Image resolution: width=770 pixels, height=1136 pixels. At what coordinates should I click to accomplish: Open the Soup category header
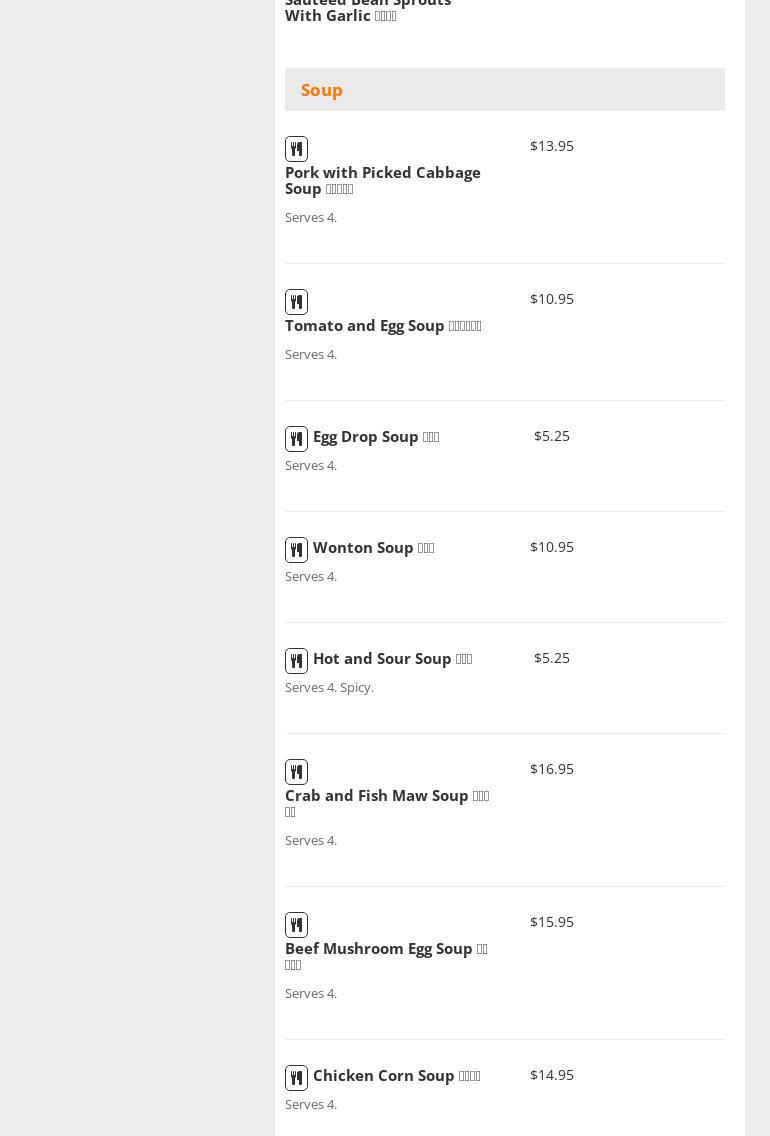click(322, 90)
